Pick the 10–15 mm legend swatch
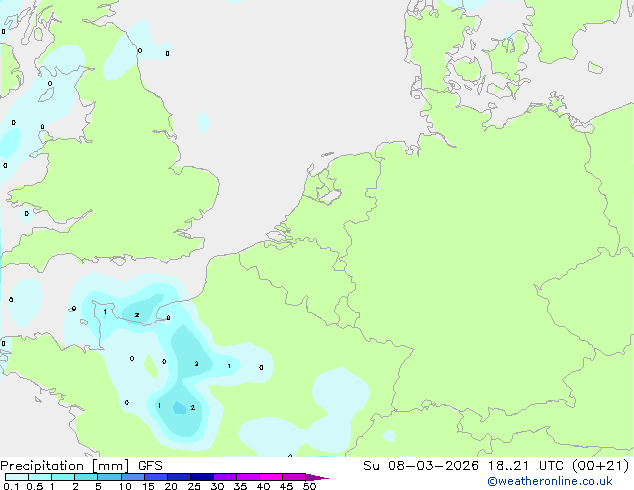The image size is (634, 490). (x=133, y=477)
